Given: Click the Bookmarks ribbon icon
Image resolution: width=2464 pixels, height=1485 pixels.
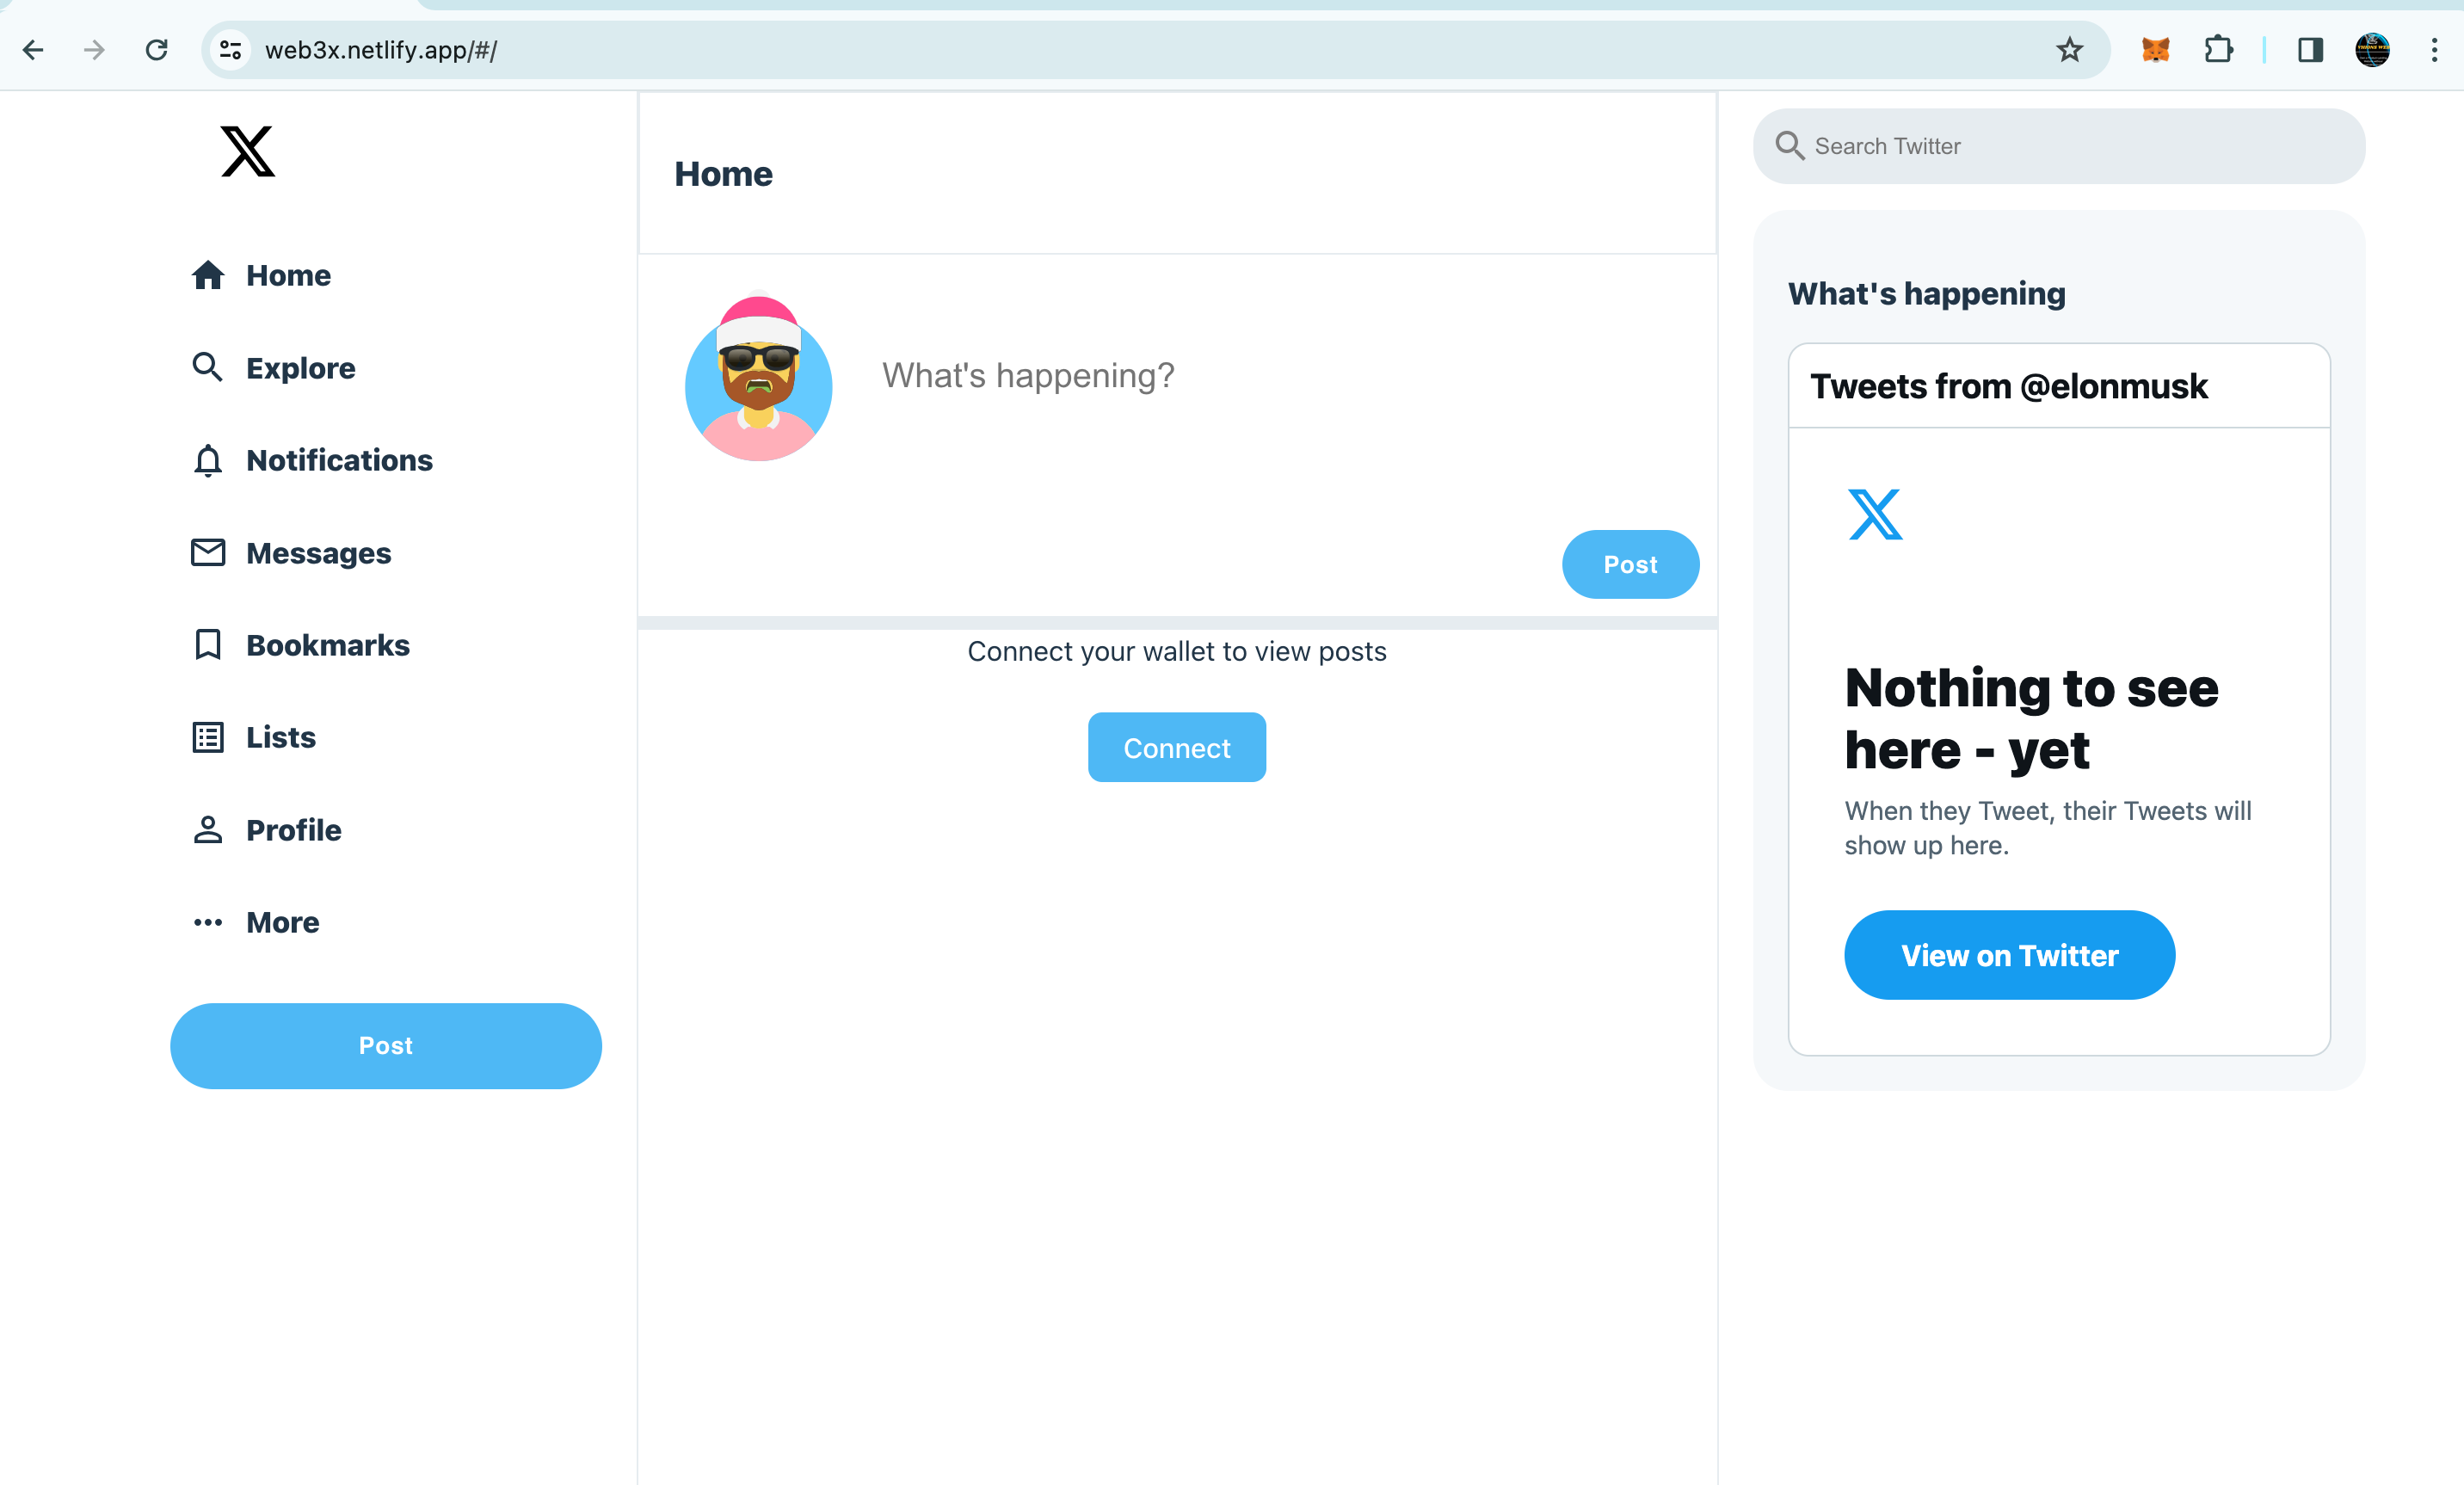Looking at the screenshot, I should click(207, 645).
